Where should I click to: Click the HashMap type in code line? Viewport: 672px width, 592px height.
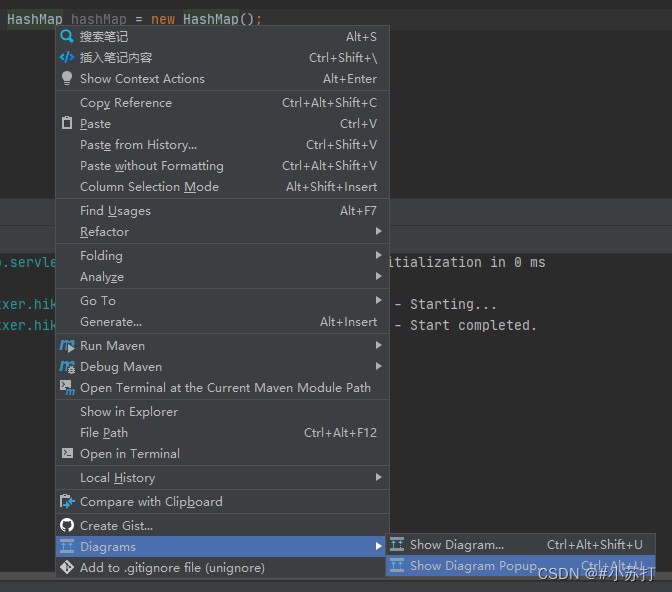(x=35, y=19)
